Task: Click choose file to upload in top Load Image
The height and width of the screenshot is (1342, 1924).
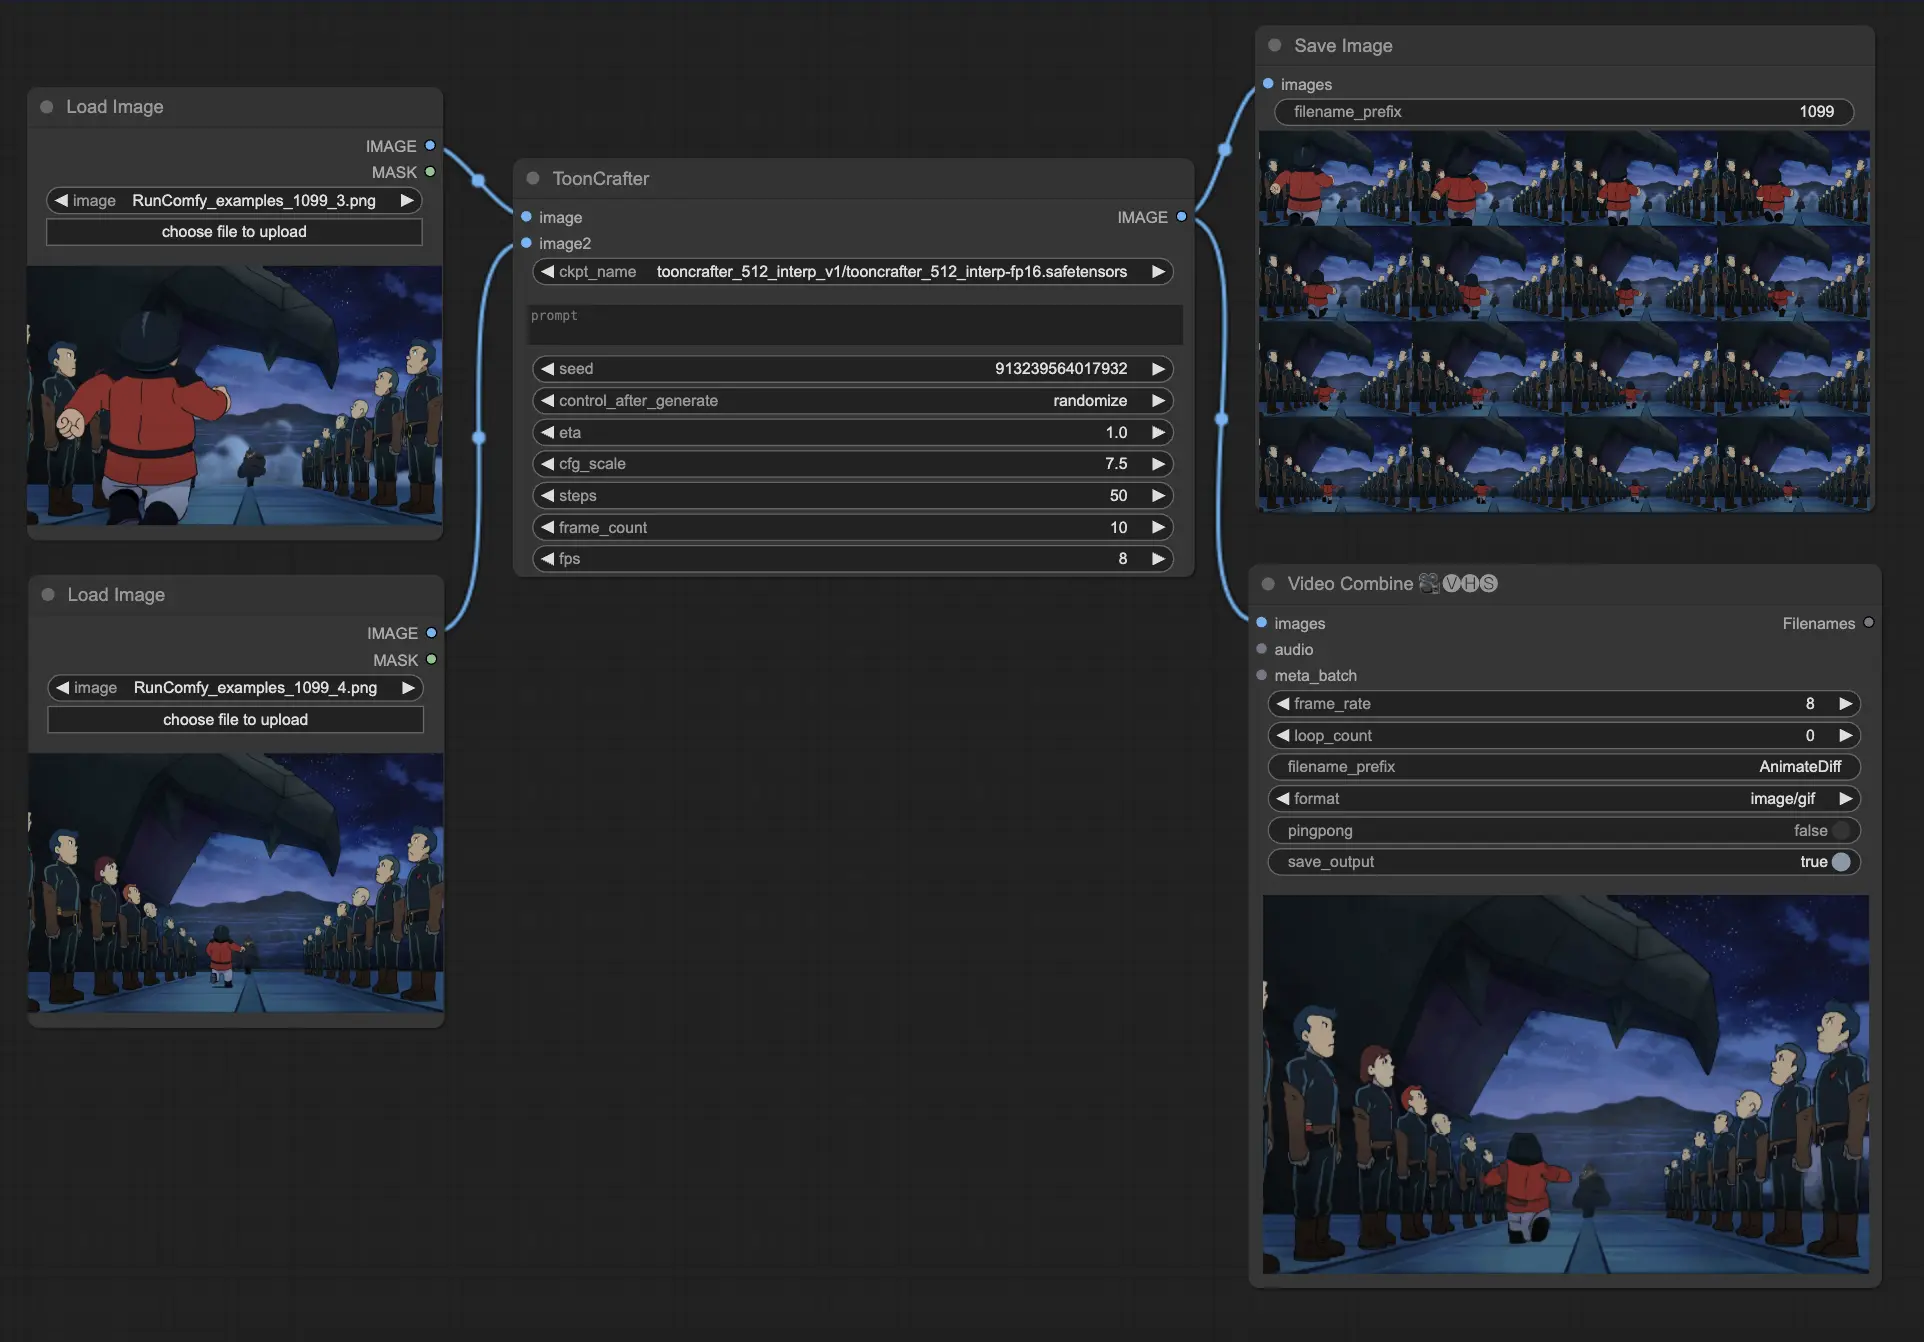Action: [234, 232]
